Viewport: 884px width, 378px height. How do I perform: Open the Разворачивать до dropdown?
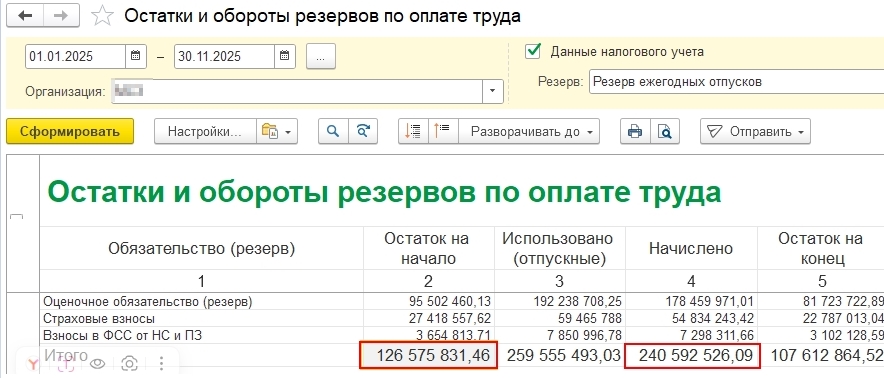point(528,131)
